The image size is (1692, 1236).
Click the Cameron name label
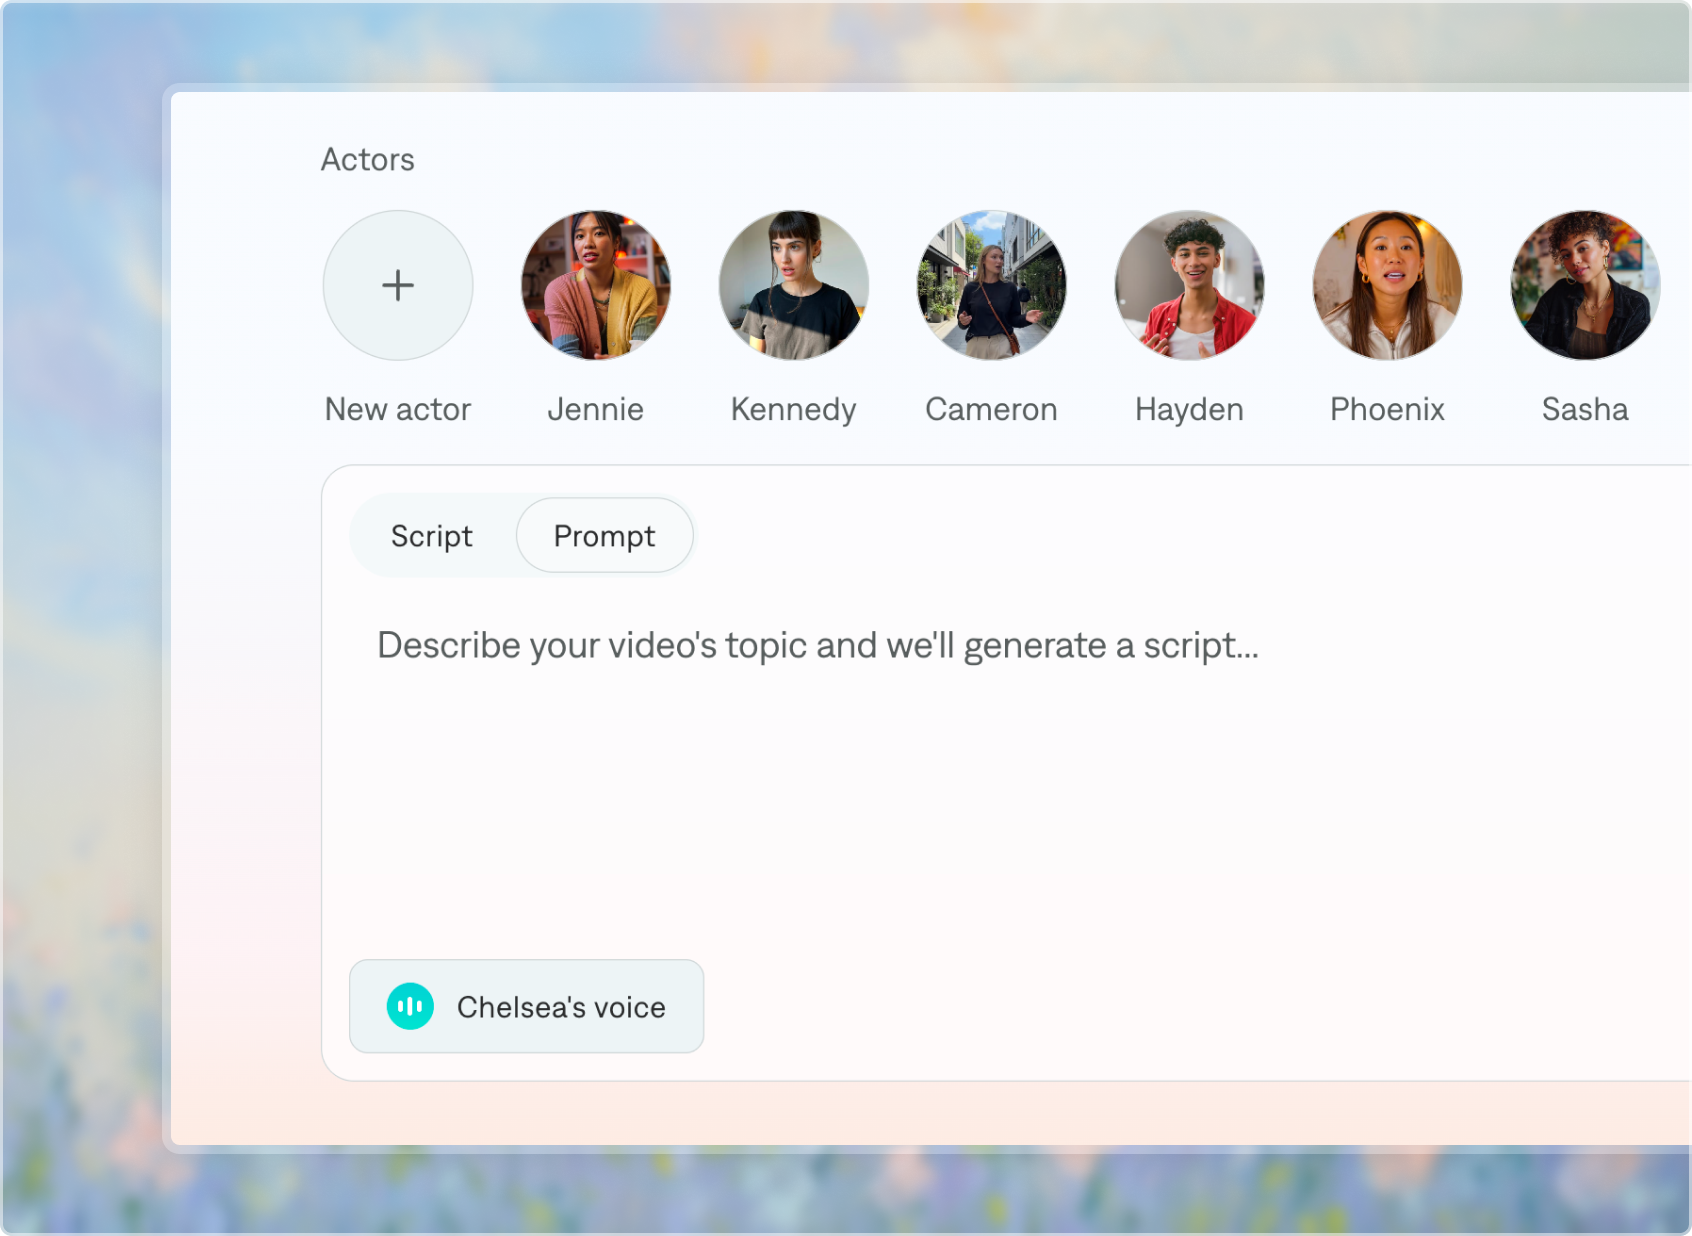[992, 409]
